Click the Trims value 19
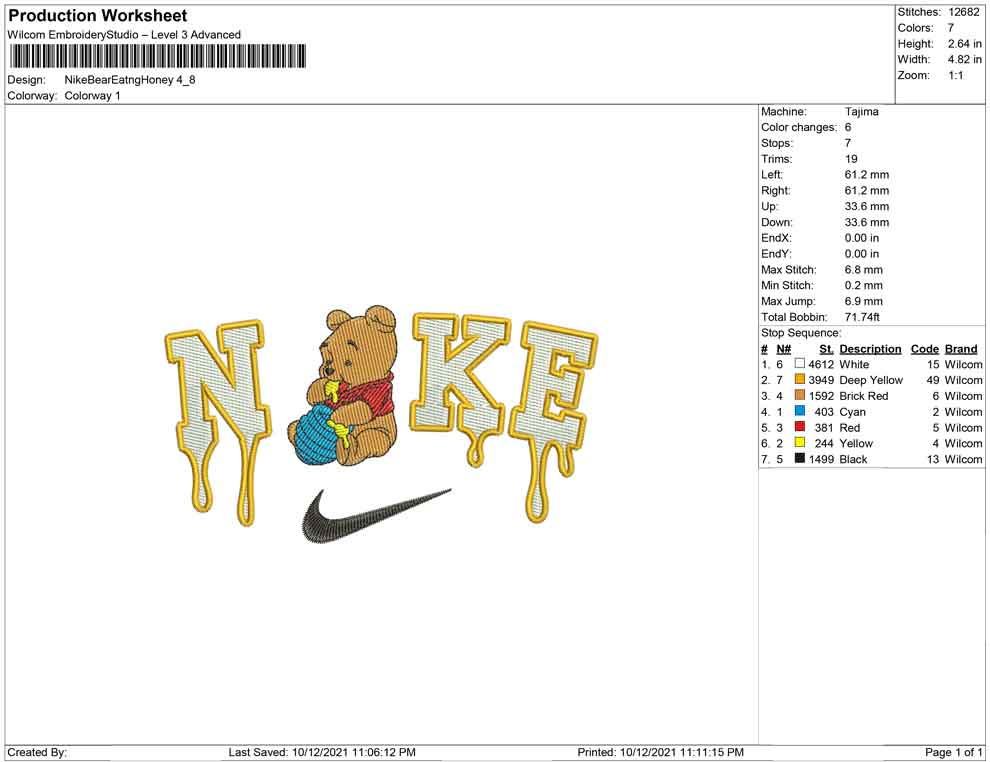 [851, 158]
